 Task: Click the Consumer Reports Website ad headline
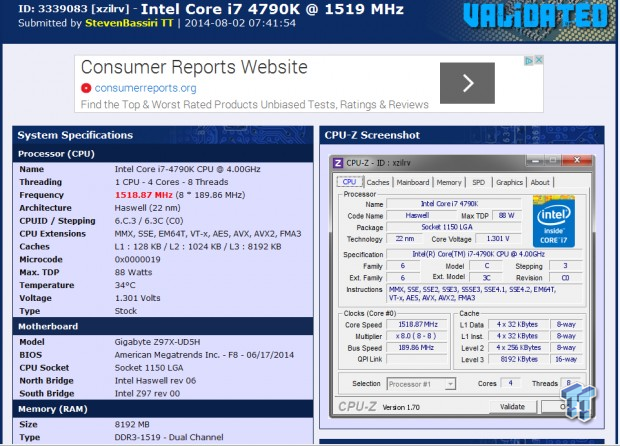point(194,67)
